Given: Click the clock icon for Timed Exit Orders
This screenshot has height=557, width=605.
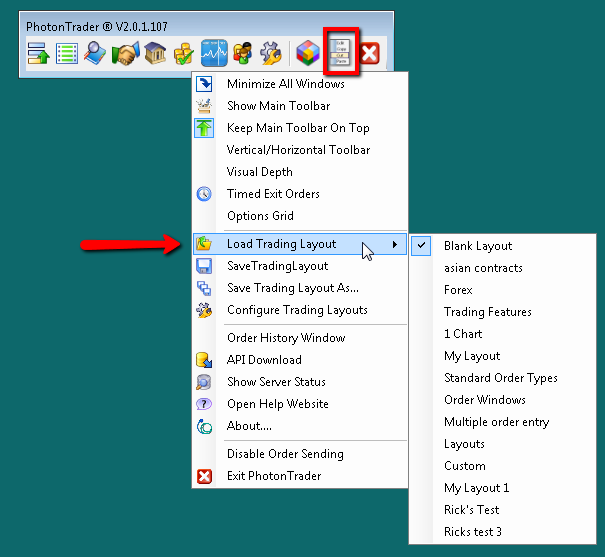Looking at the screenshot, I should coord(204,194).
